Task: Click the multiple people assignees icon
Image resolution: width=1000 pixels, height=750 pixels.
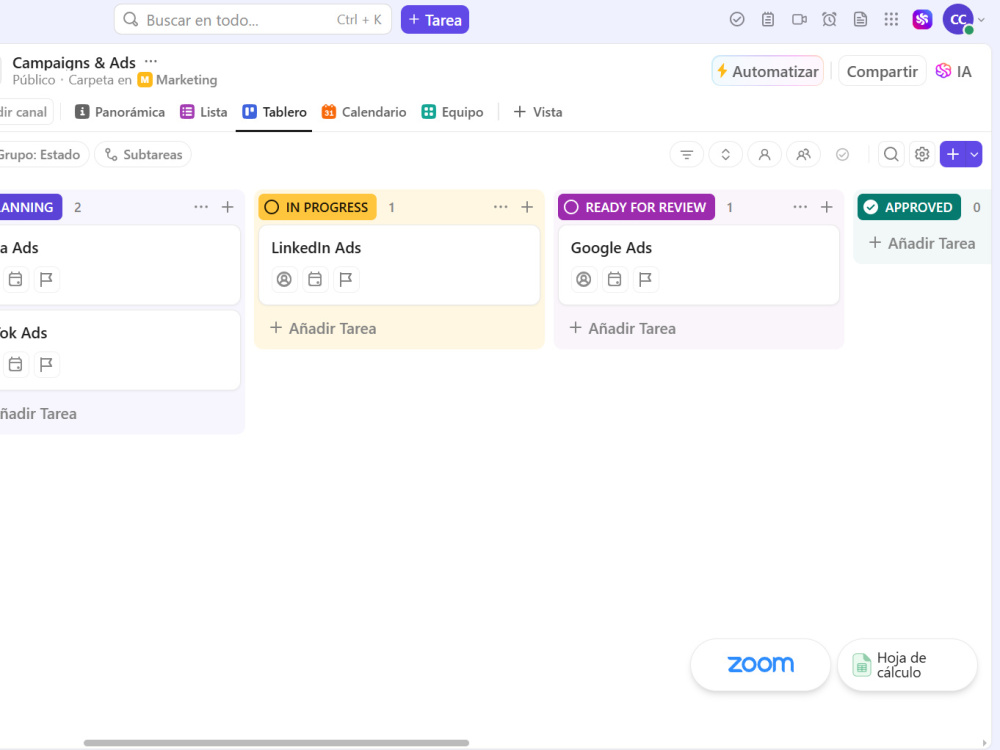Action: [x=804, y=154]
